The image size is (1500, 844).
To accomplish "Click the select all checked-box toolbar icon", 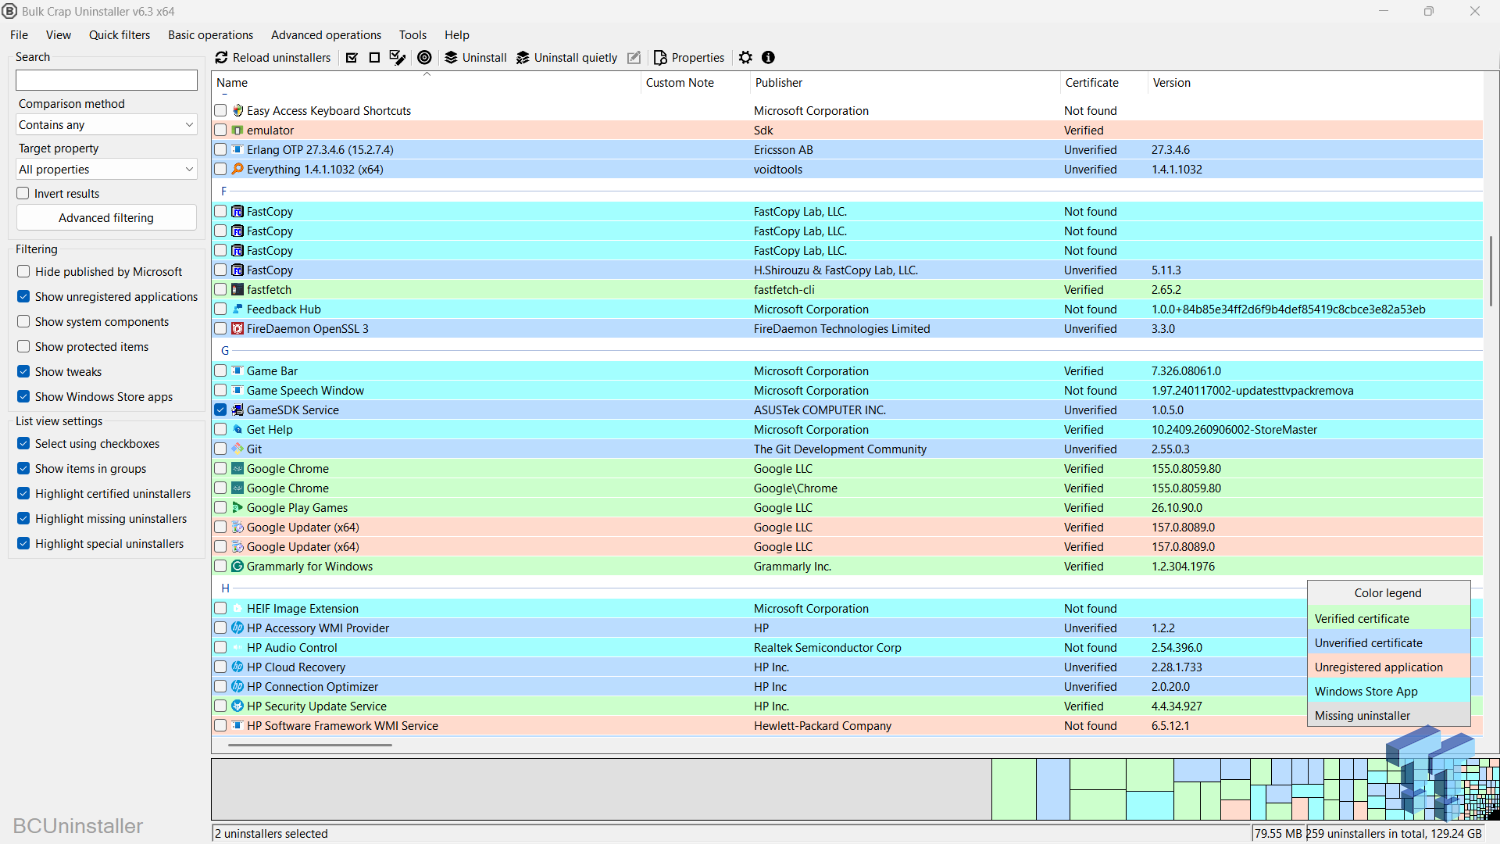I will click(352, 58).
